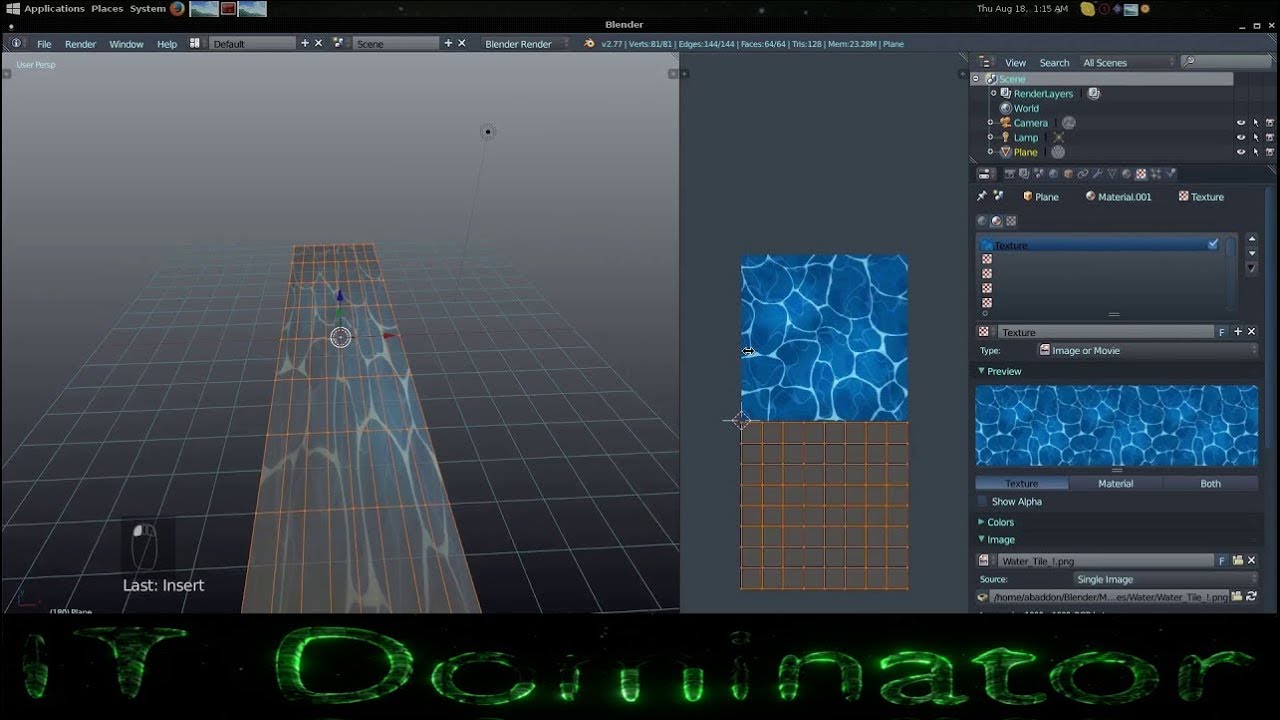Open the Applications menu in the top panel
Viewport: 1280px width, 720px height.
tap(54, 9)
